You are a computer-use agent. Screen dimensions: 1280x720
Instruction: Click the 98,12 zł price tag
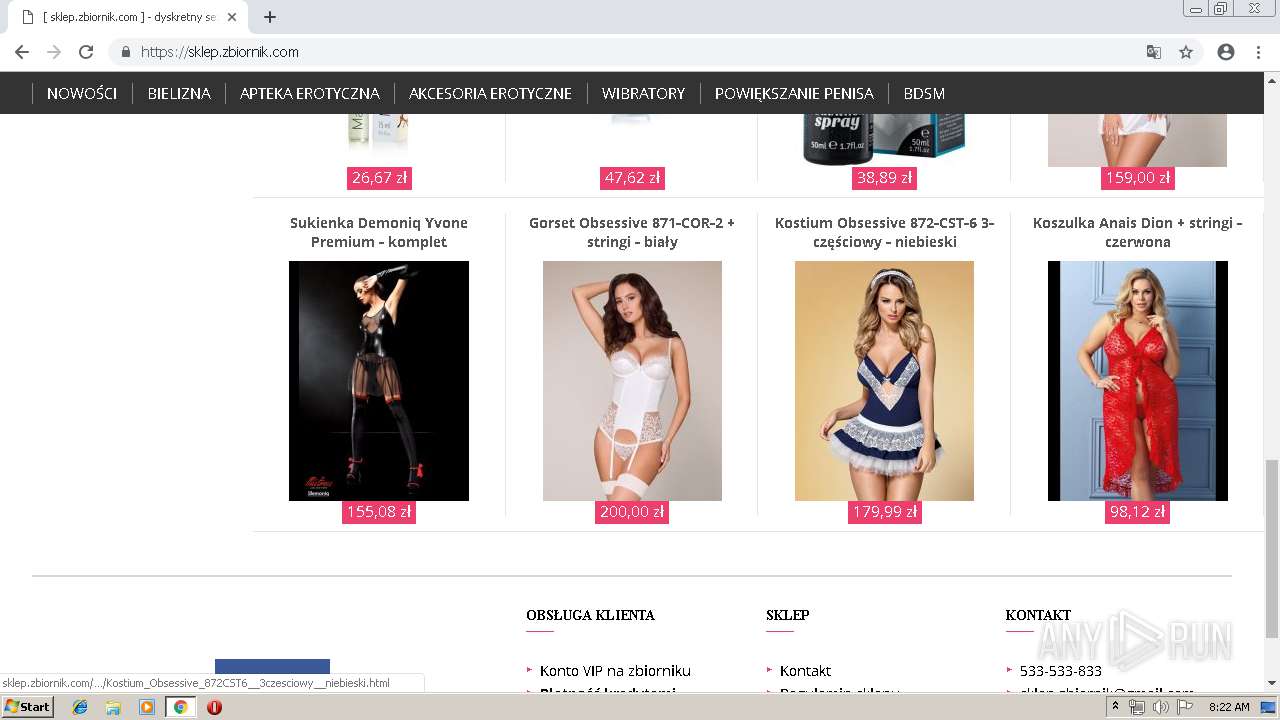[1137, 512]
